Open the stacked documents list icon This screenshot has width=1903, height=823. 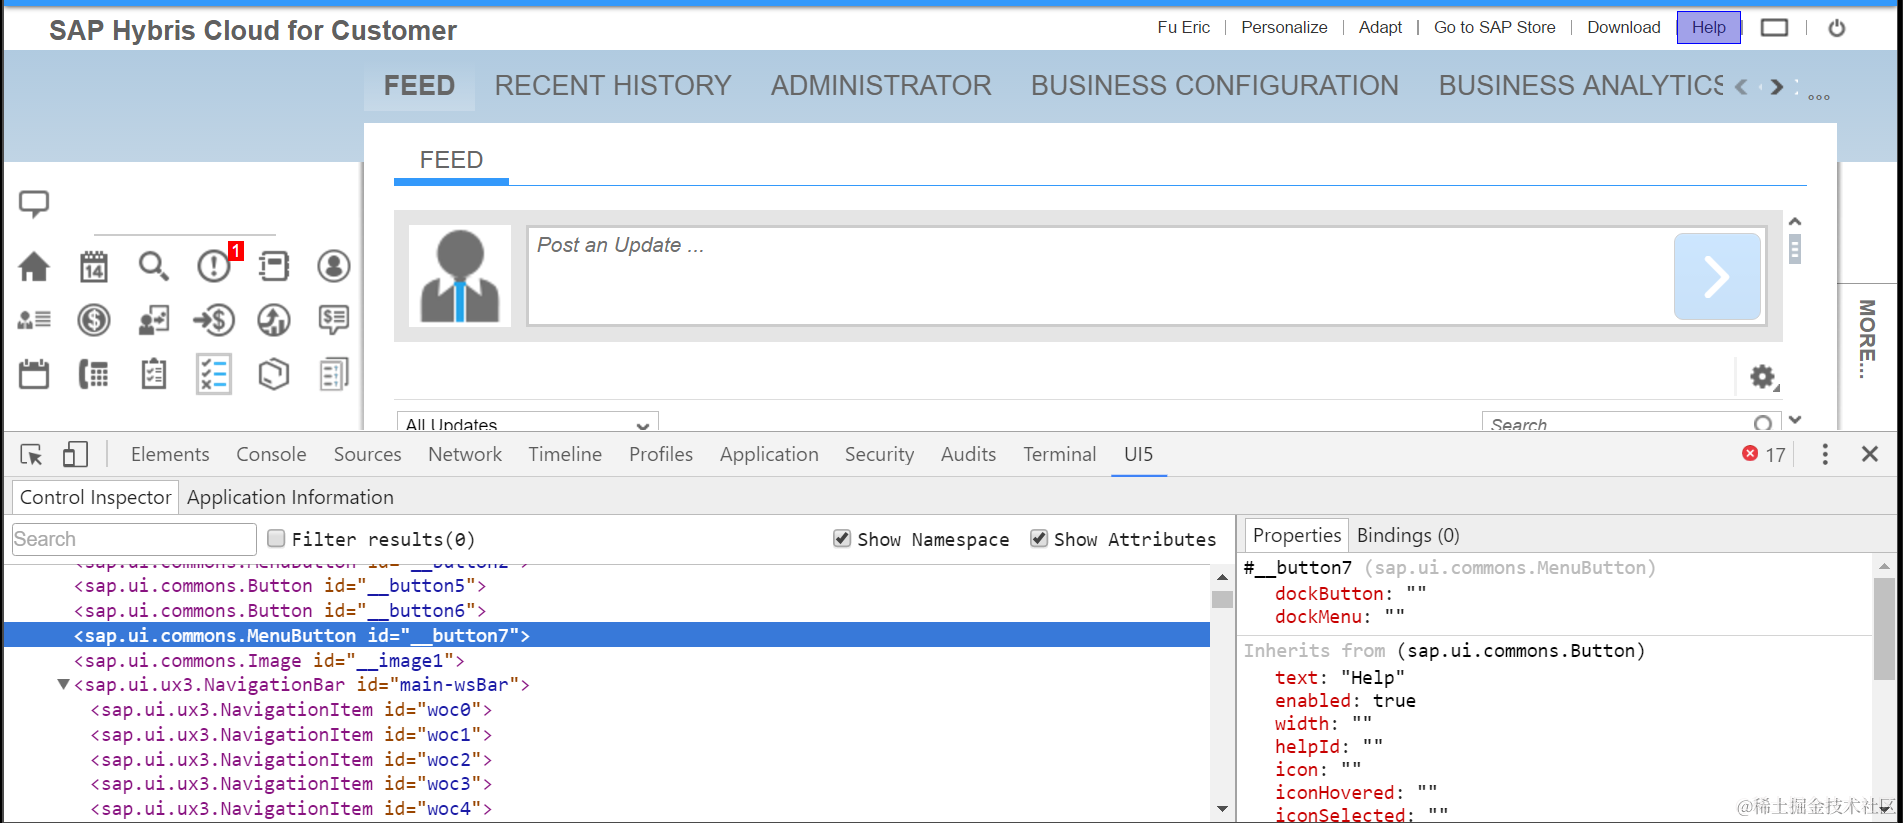click(x=334, y=374)
